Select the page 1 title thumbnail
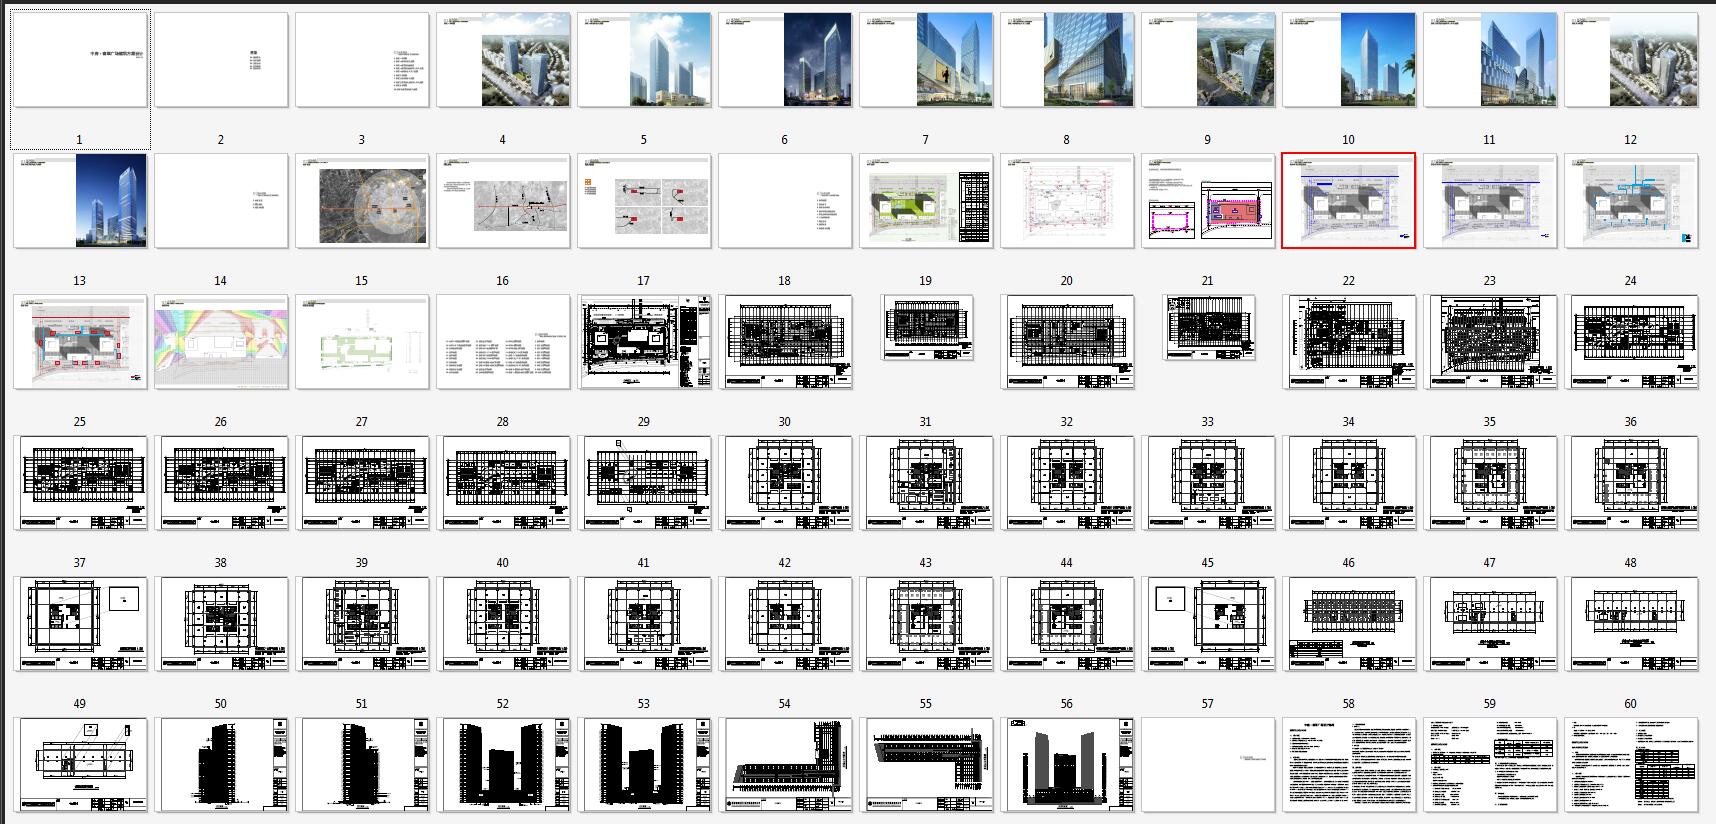The height and width of the screenshot is (824, 1716). pos(80,60)
